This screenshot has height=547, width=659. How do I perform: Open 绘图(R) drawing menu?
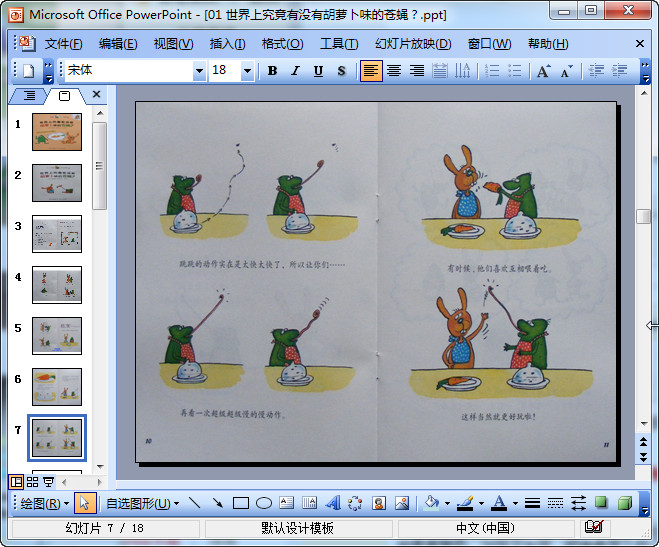coord(45,503)
